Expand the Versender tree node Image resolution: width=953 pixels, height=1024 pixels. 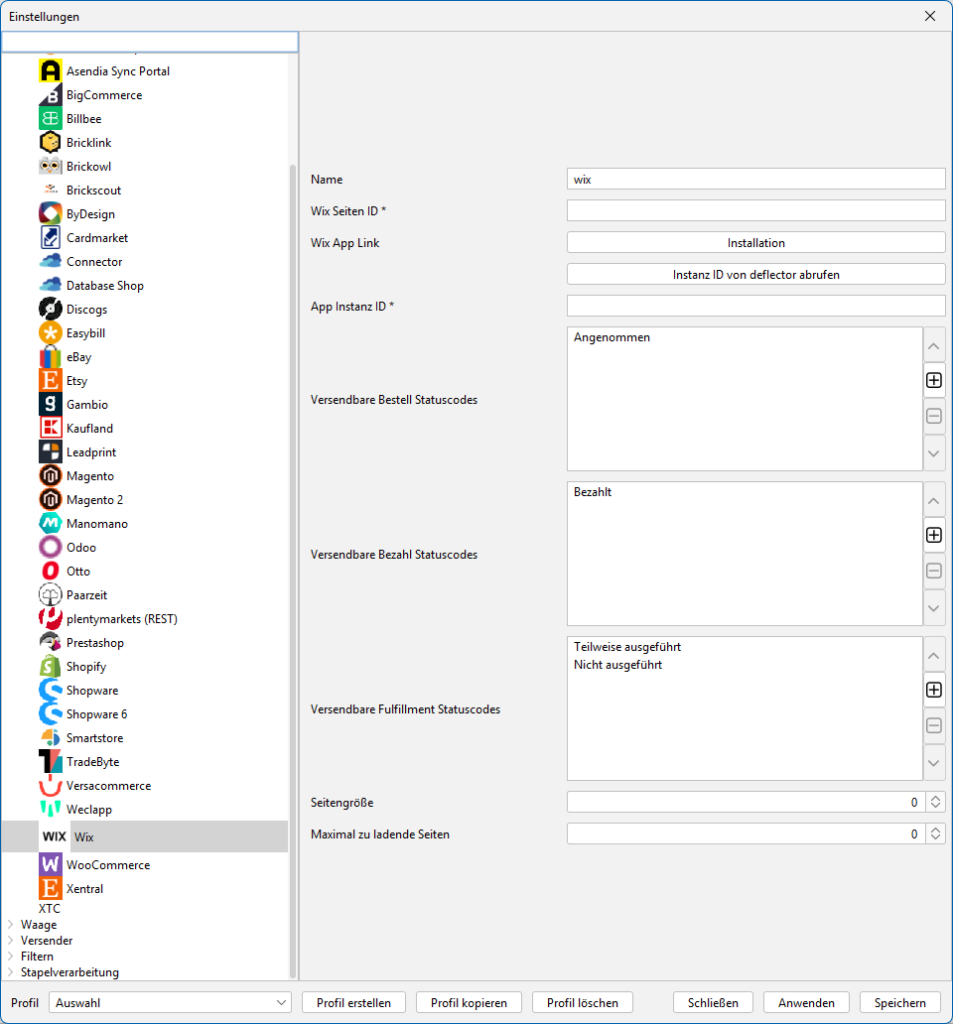point(11,941)
